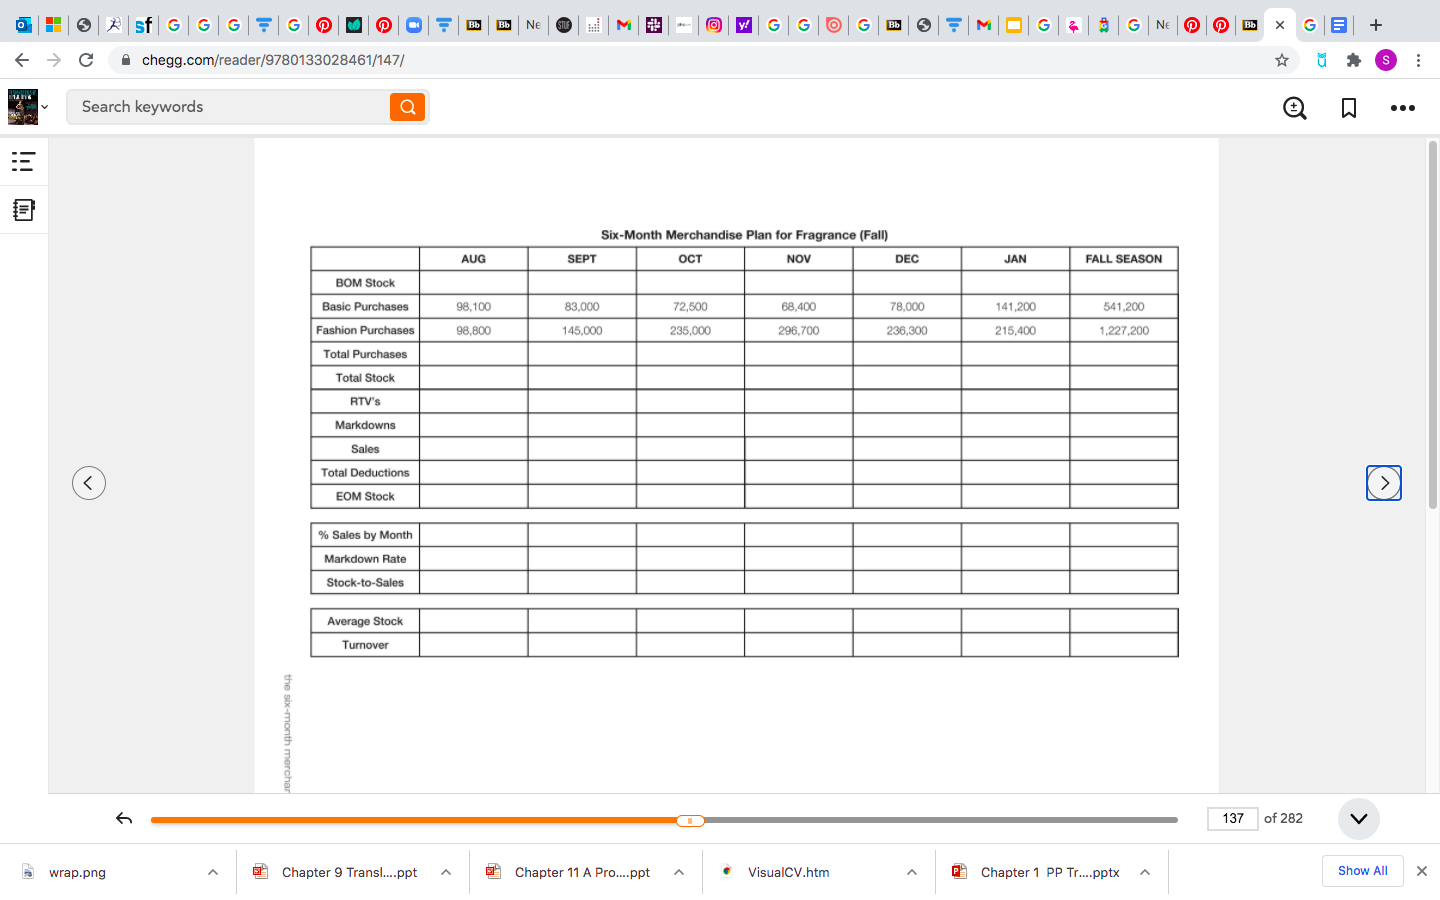The height and width of the screenshot is (900, 1440).
Task: Click the blue extension icon beside star
Action: (x=1322, y=60)
